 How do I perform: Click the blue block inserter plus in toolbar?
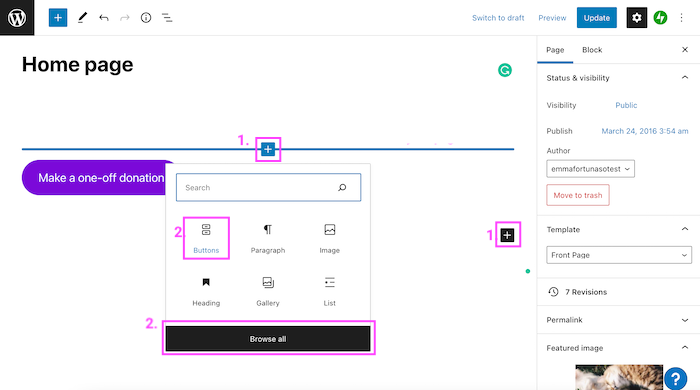click(58, 18)
